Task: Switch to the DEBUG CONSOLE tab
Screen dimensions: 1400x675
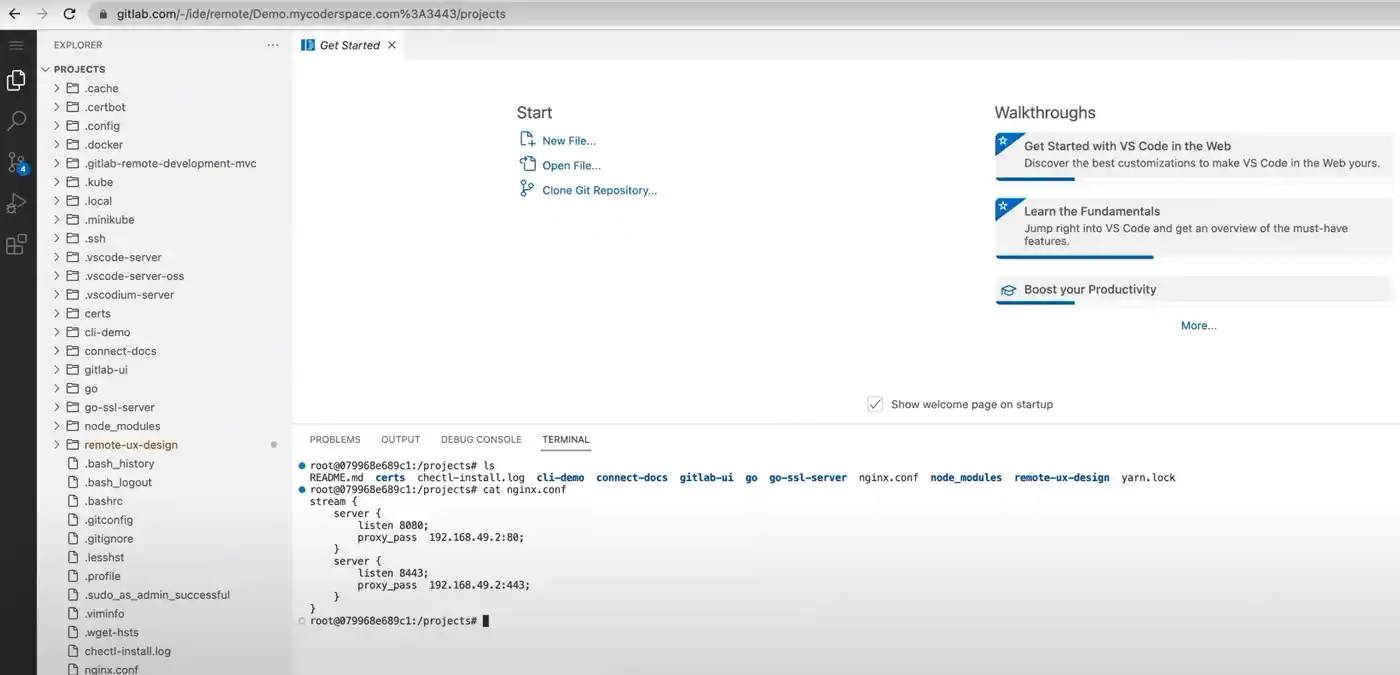Action: coord(481,439)
